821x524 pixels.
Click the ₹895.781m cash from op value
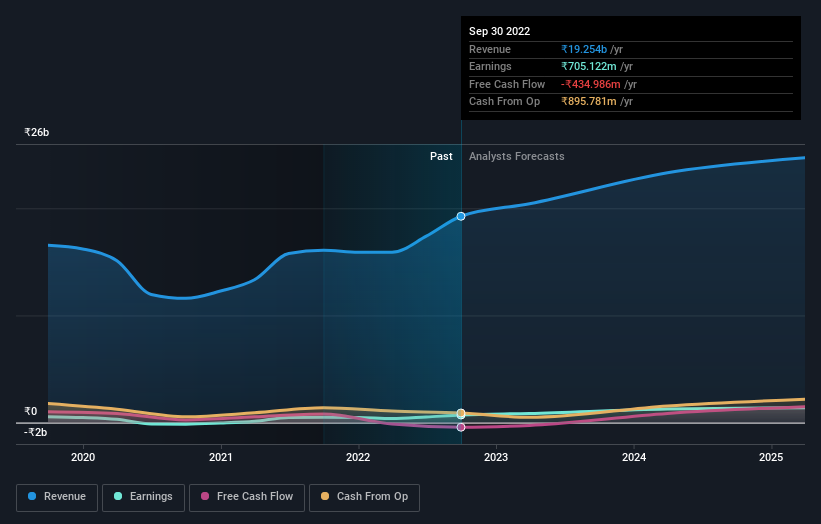pos(589,102)
